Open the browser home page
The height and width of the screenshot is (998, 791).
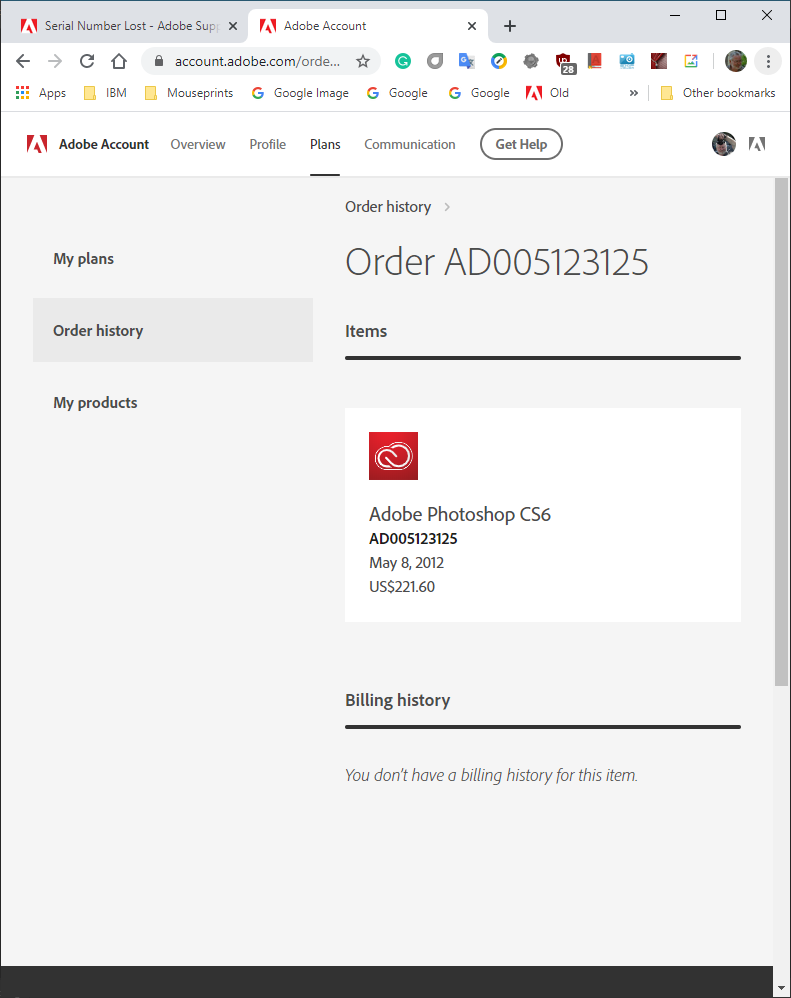[119, 61]
